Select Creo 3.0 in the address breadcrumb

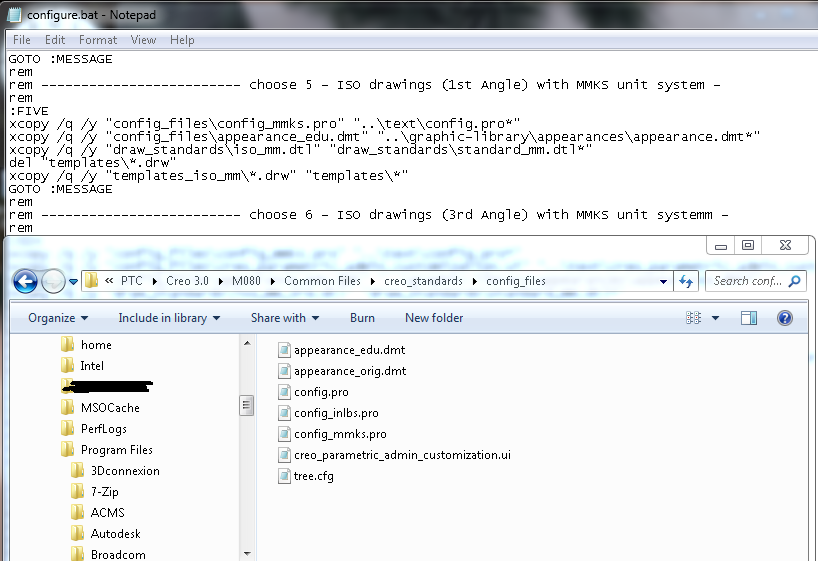[x=187, y=281]
